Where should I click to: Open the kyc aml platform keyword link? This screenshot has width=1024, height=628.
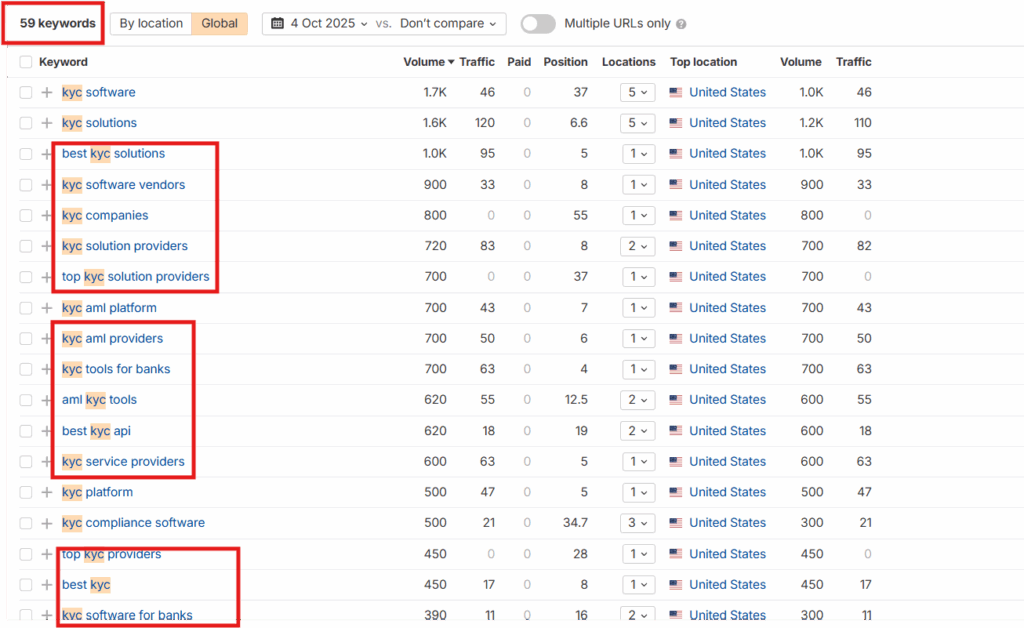[109, 308]
